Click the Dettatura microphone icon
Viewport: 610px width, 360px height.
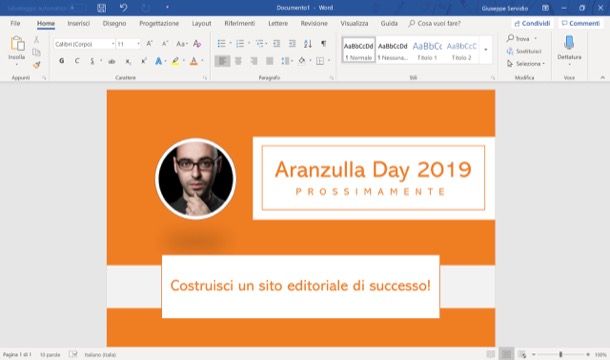tap(569, 43)
